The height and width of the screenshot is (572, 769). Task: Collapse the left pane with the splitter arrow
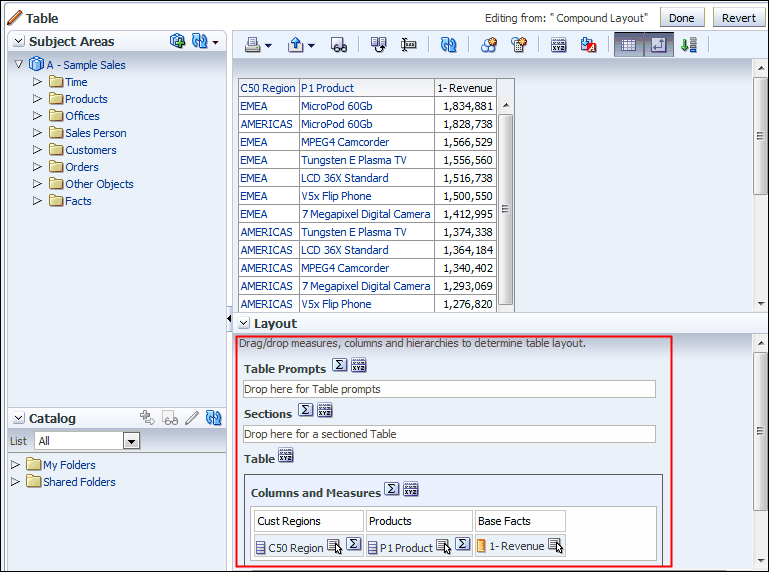[229, 318]
